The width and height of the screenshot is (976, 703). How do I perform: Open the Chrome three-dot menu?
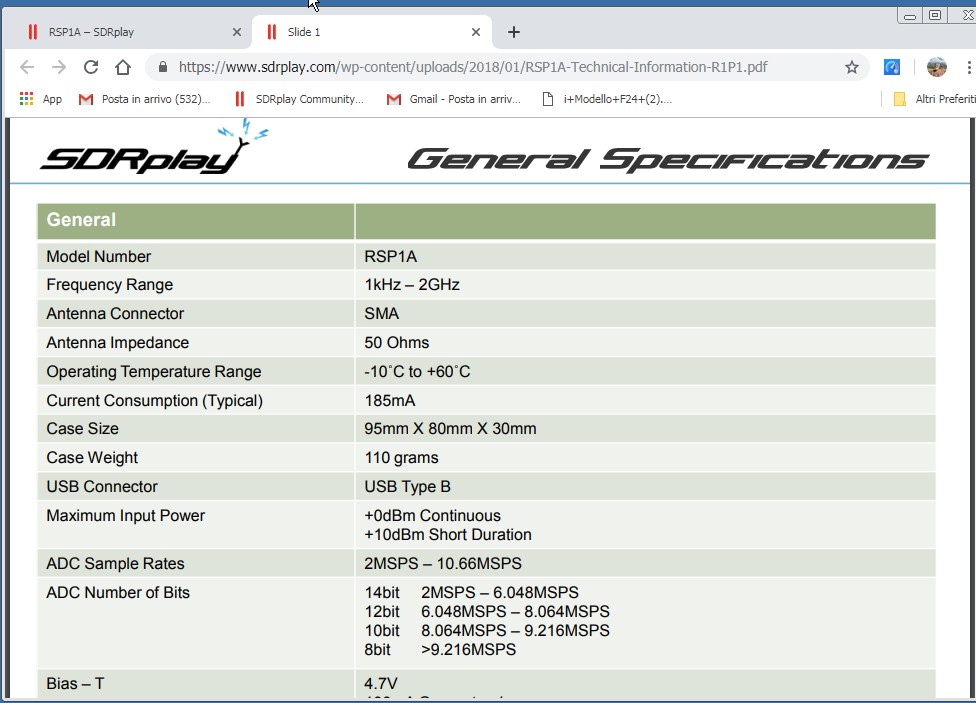969,67
